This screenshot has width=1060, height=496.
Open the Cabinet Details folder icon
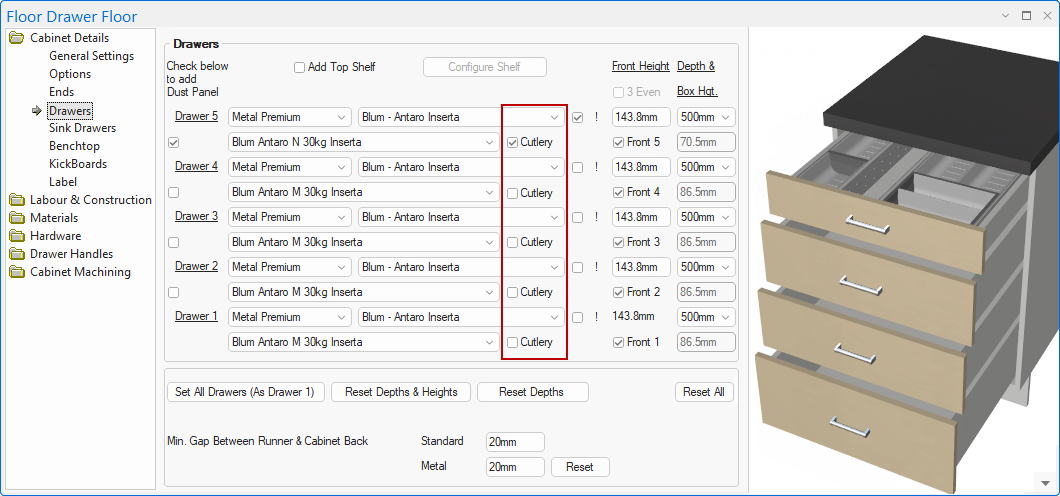[17, 38]
